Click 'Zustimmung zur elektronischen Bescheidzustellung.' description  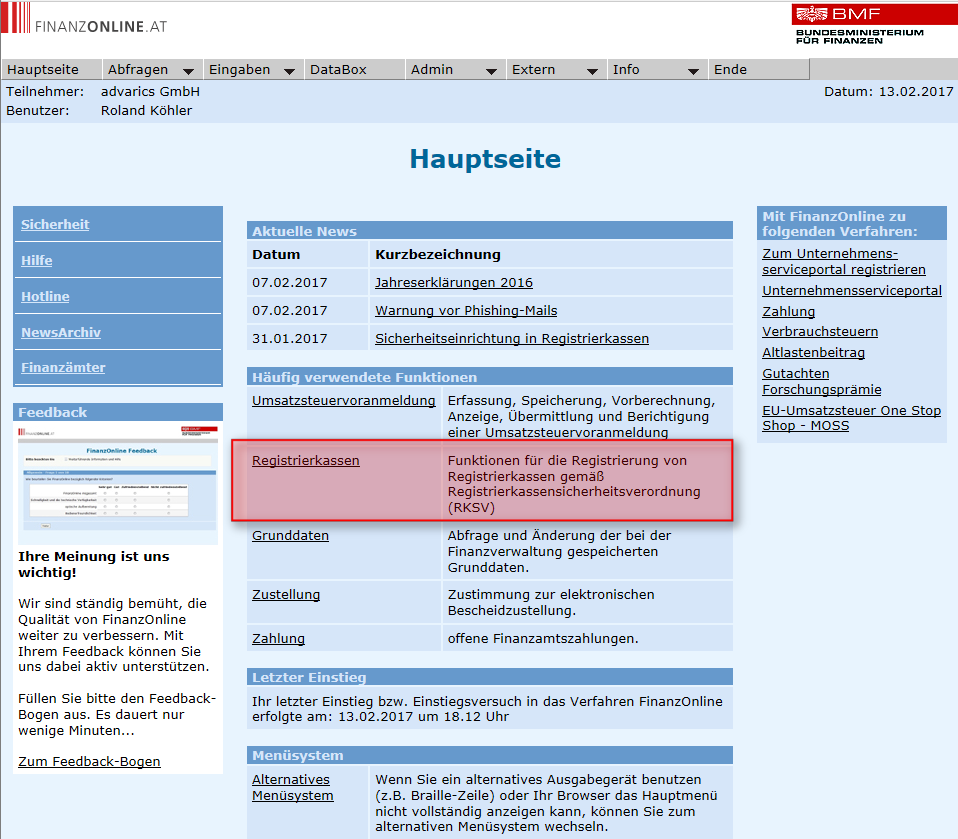click(x=551, y=603)
